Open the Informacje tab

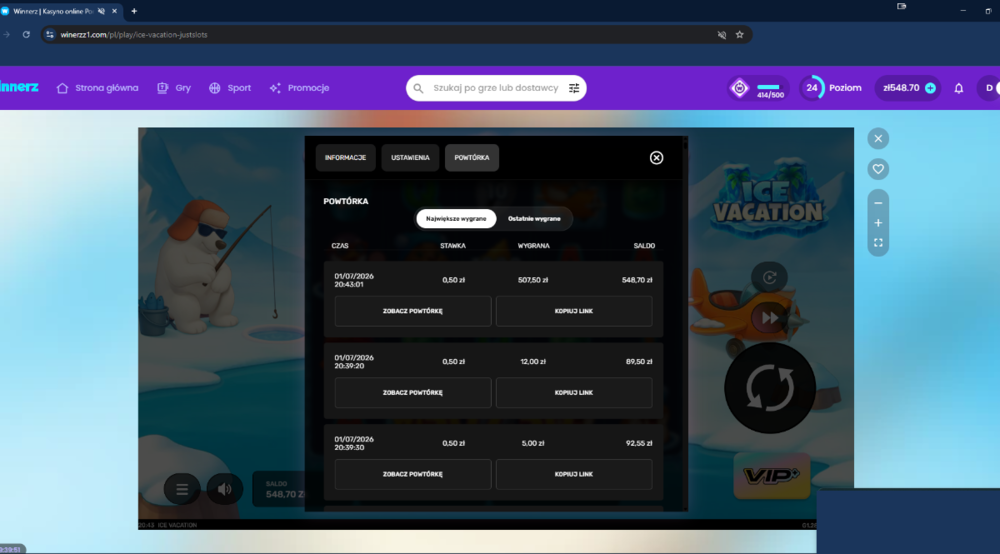click(345, 157)
